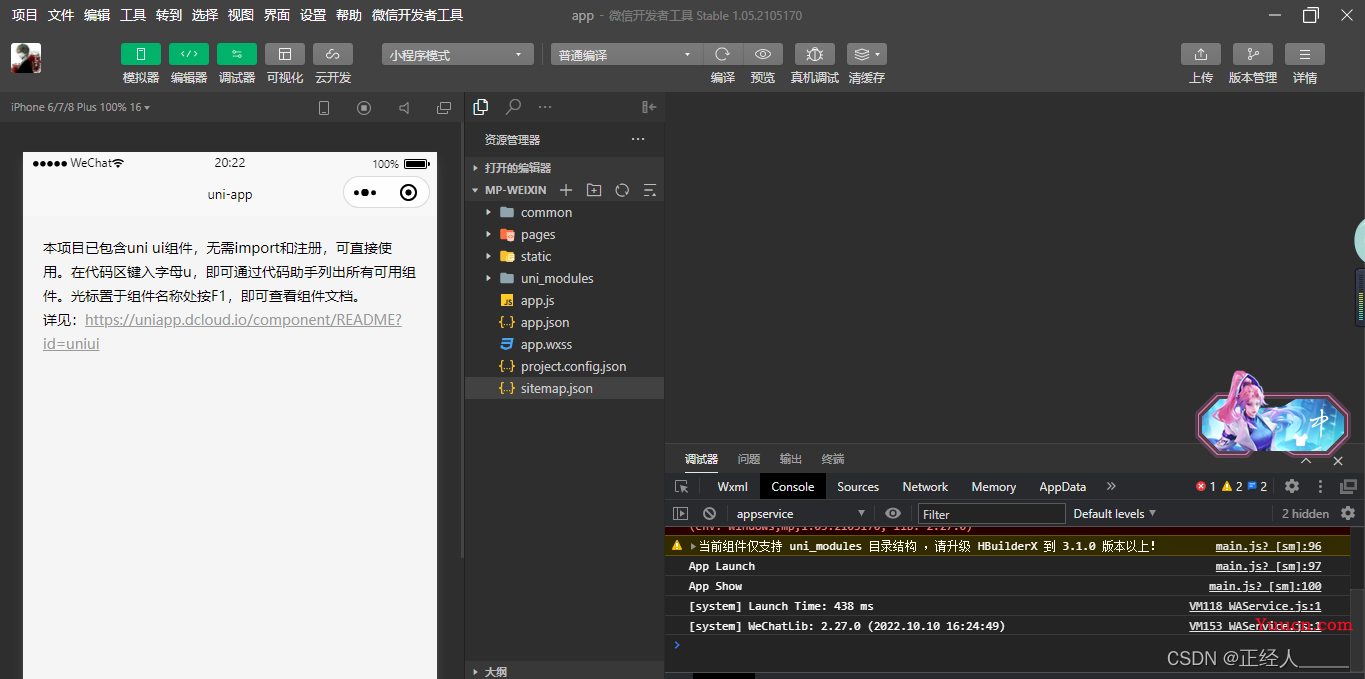Collapse the sidebar panel icon
The width and height of the screenshot is (1365, 679).
point(649,107)
